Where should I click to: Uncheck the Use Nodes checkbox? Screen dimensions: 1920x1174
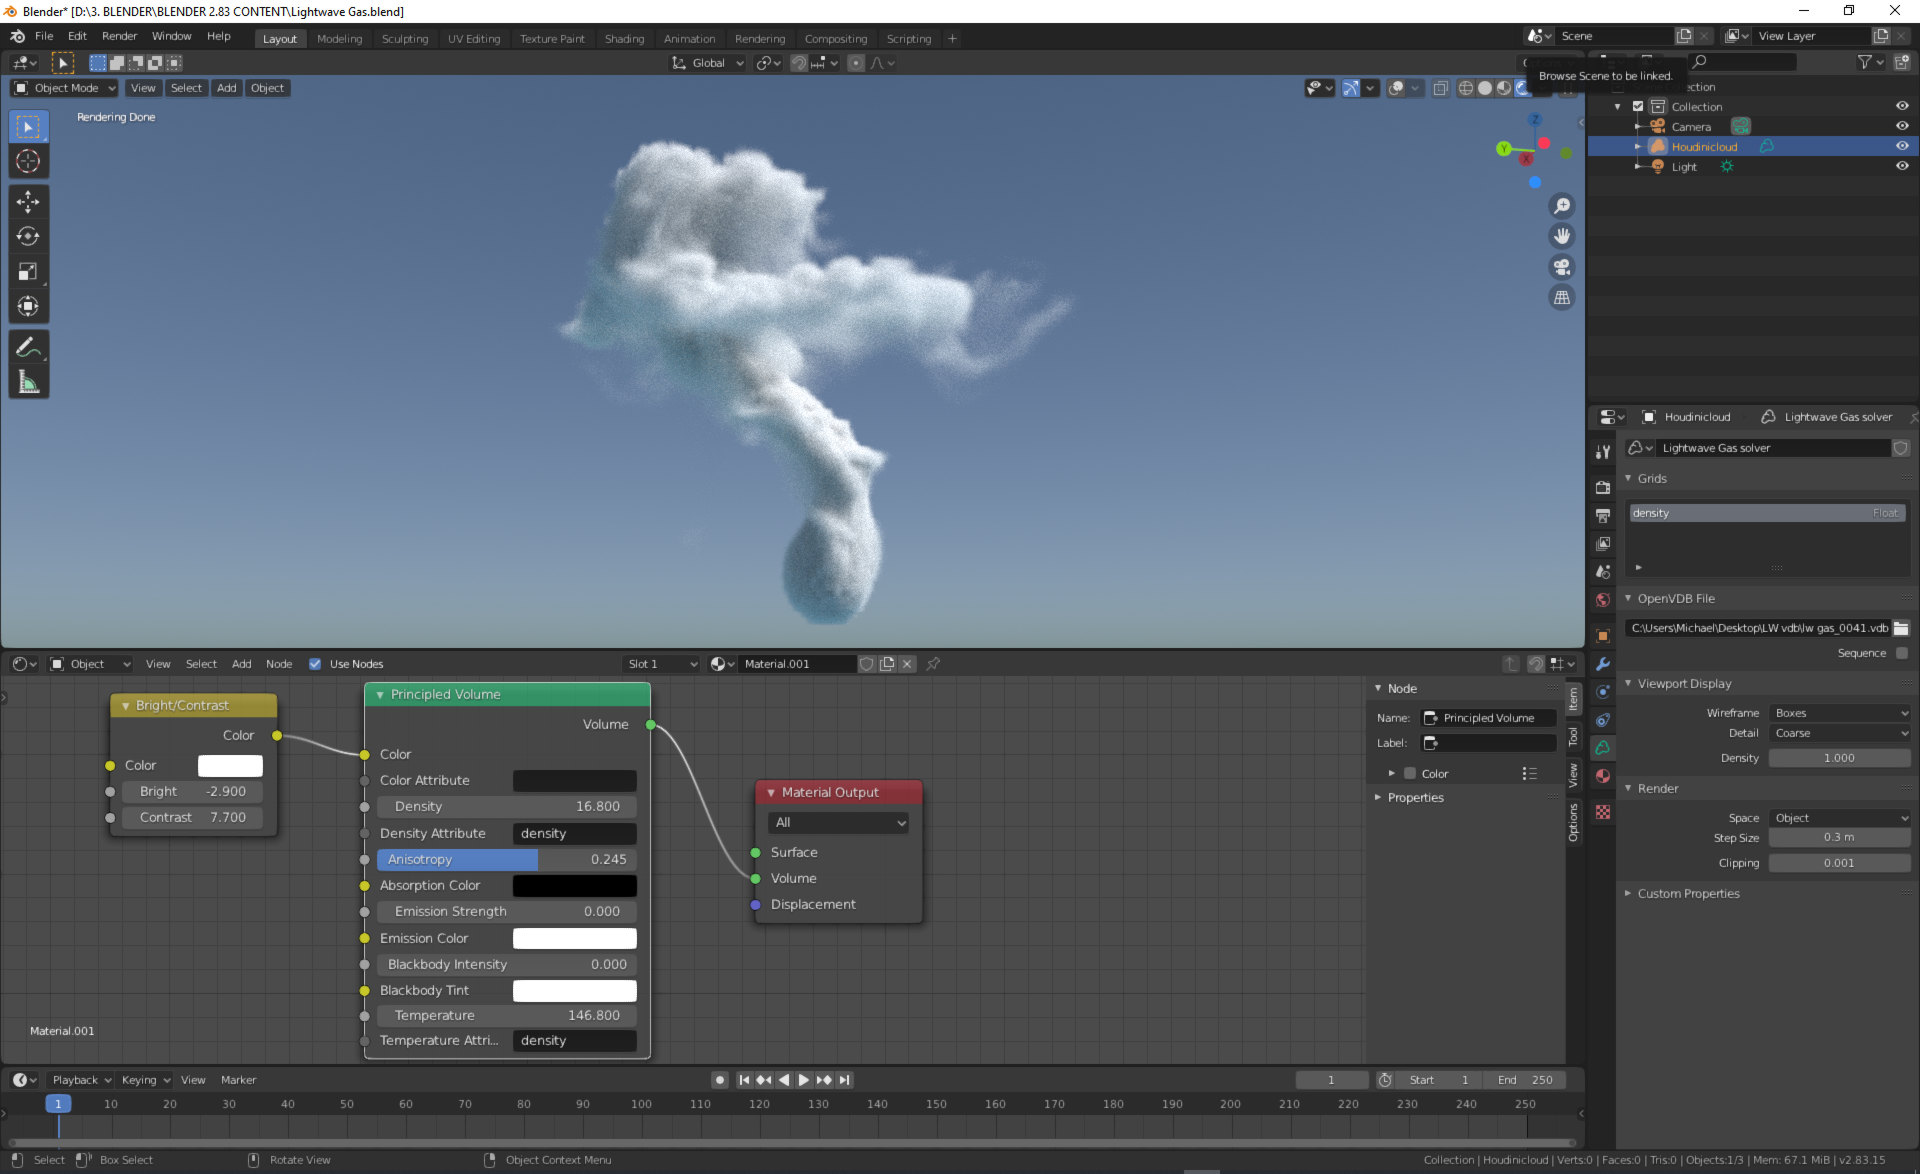[x=315, y=663]
